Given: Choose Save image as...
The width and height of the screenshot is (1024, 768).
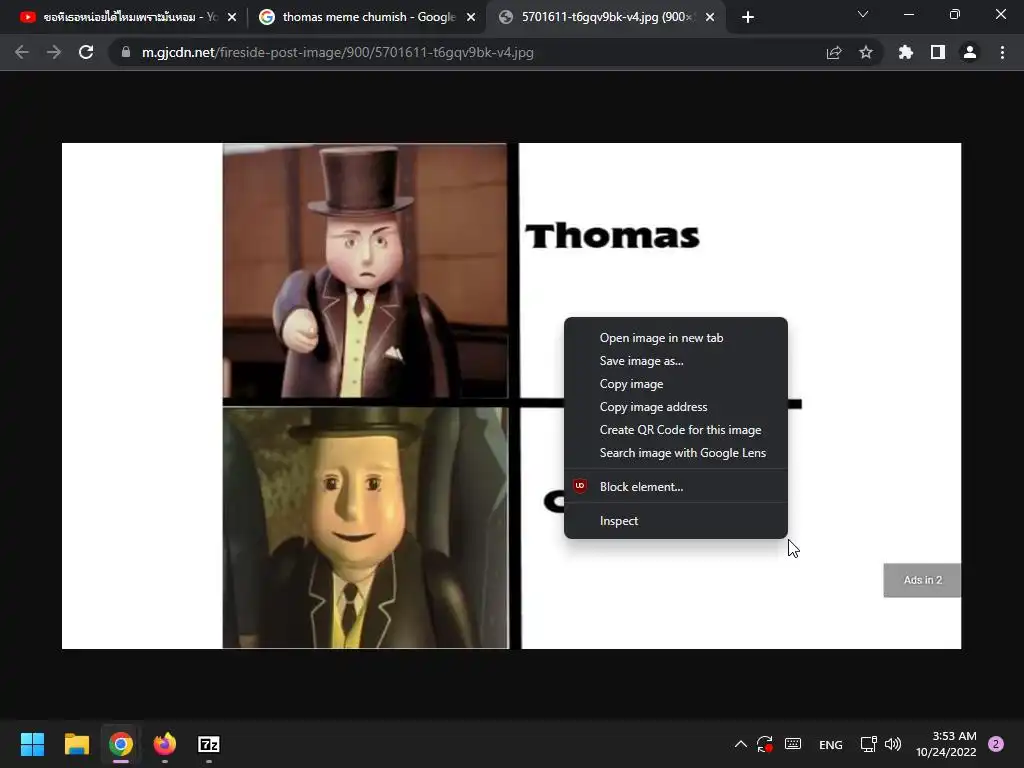Looking at the screenshot, I should coord(676,360).
